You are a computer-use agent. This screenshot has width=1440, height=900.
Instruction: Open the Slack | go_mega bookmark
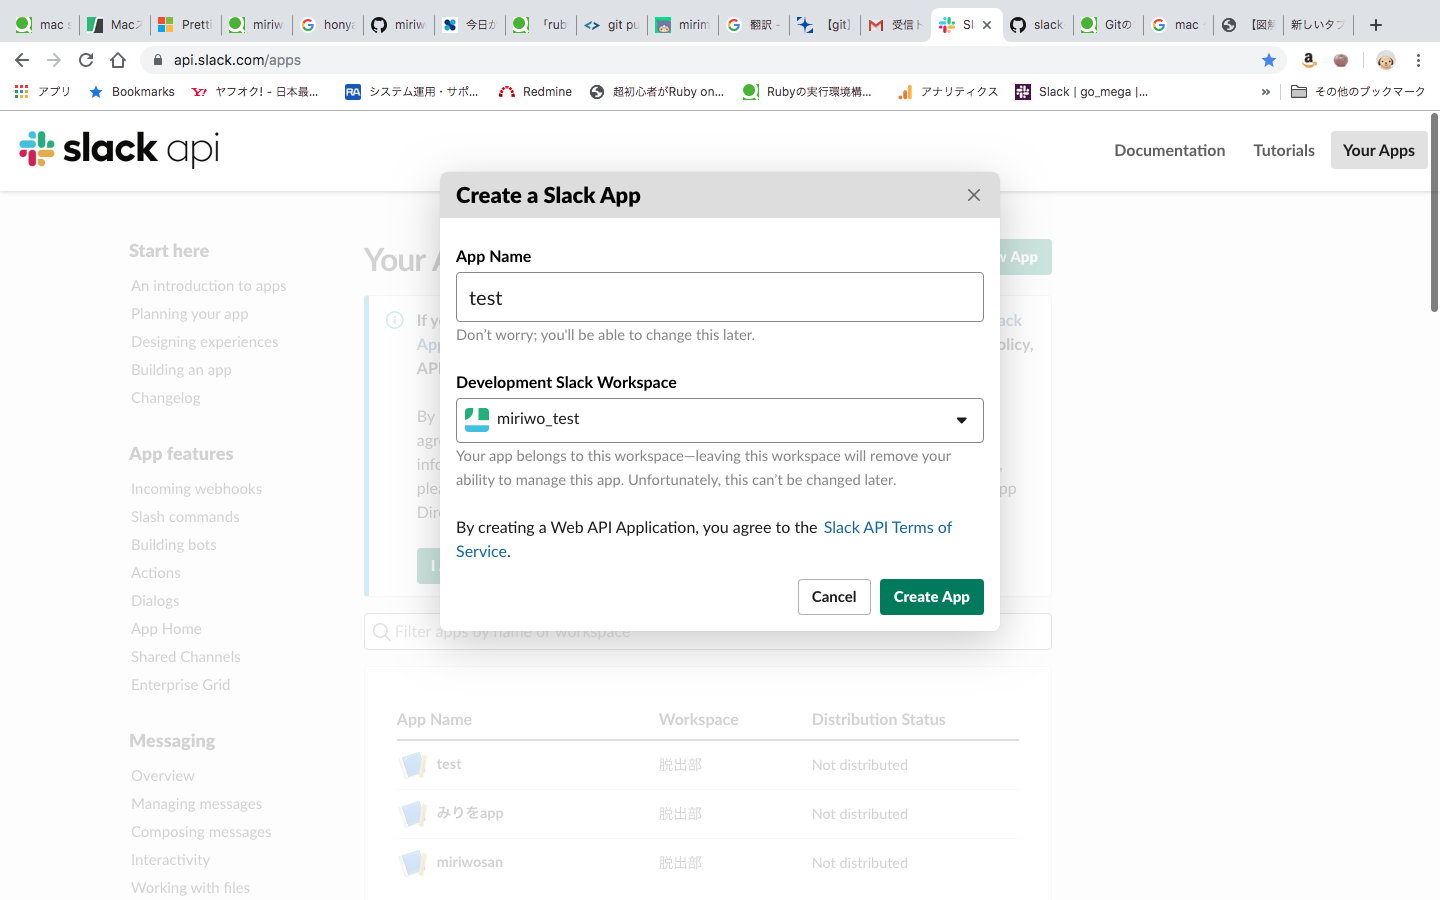coord(1082,91)
